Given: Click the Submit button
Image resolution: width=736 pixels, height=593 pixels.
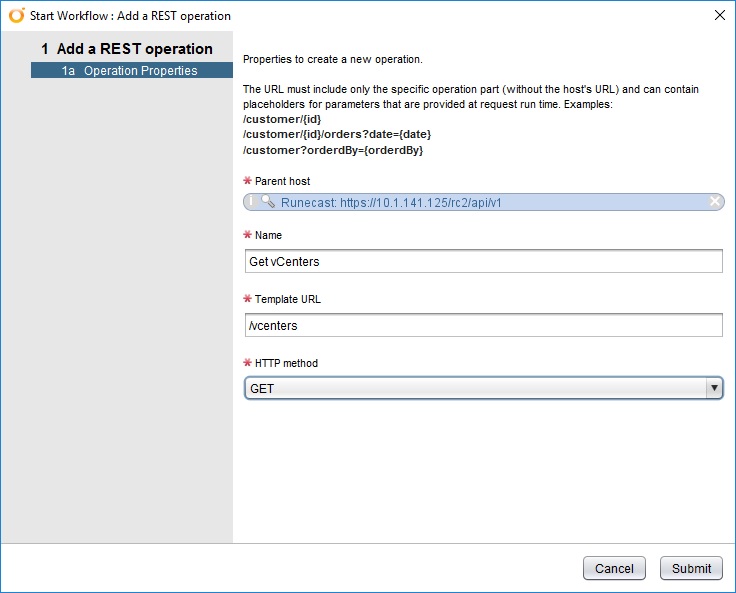Looking at the screenshot, I should 691,568.
